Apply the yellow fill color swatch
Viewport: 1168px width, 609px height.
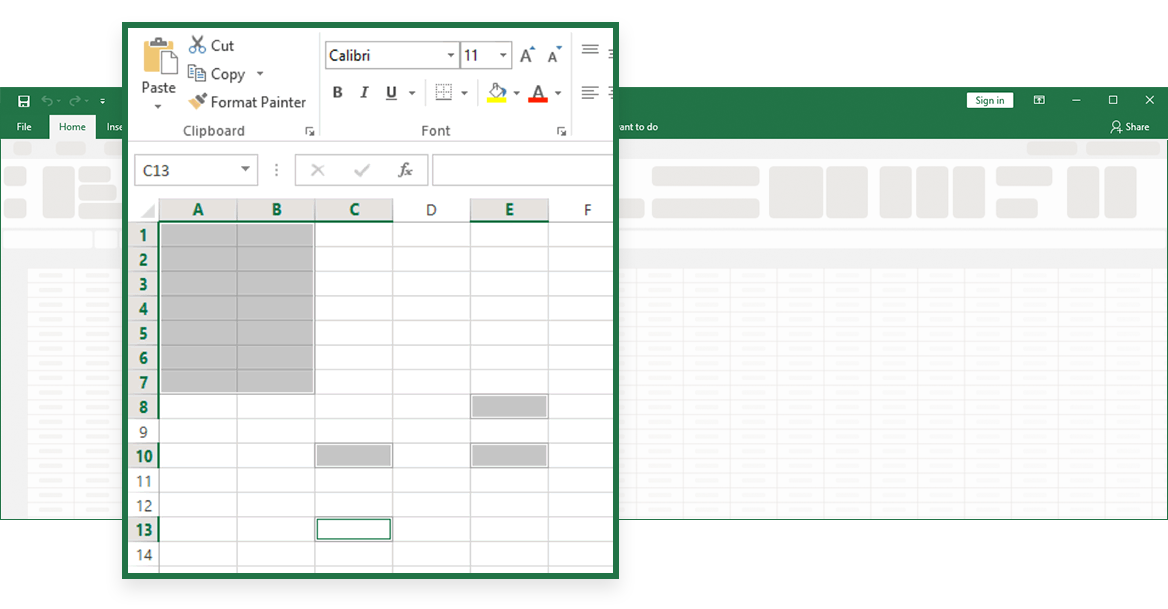(496, 93)
